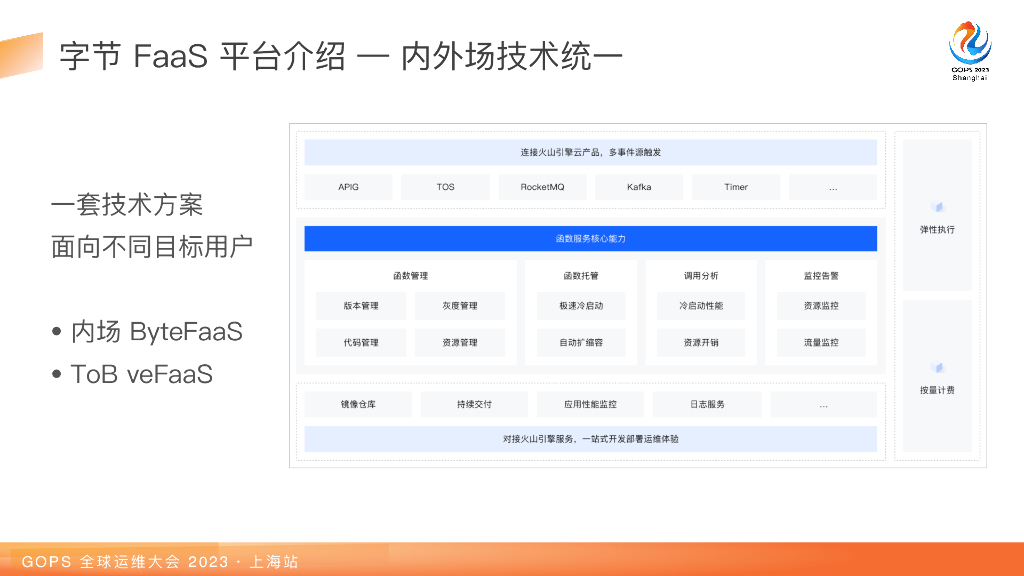Click the ToB veFaaS bullet
Viewport: 1024px width, 576px height.
tap(133, 374)
